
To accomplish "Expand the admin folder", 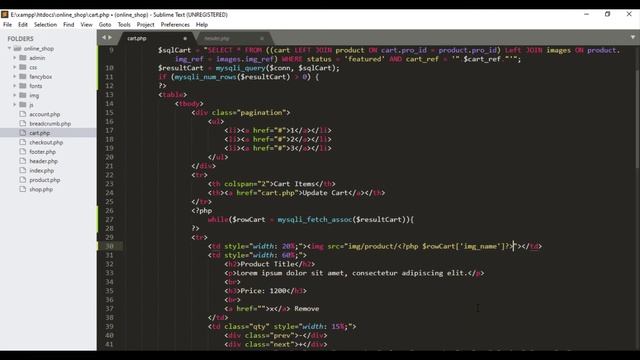I will tap(15, 58).
